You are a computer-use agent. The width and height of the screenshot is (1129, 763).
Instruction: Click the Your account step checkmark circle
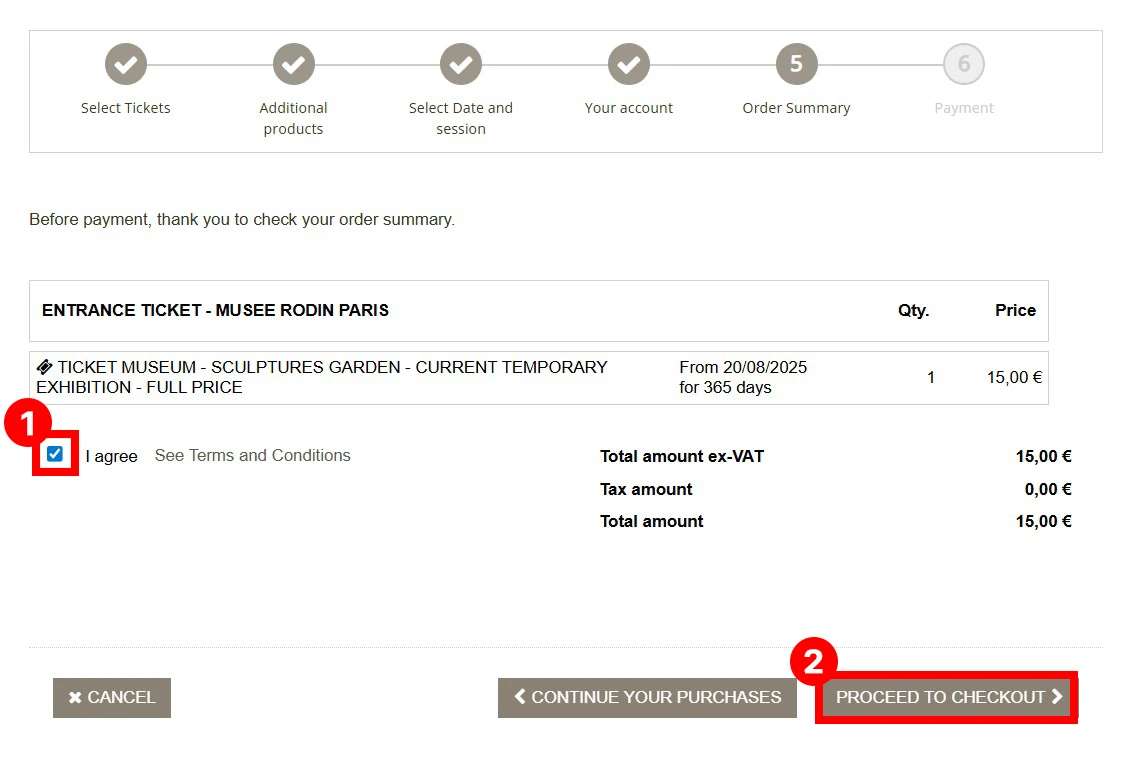629,65
